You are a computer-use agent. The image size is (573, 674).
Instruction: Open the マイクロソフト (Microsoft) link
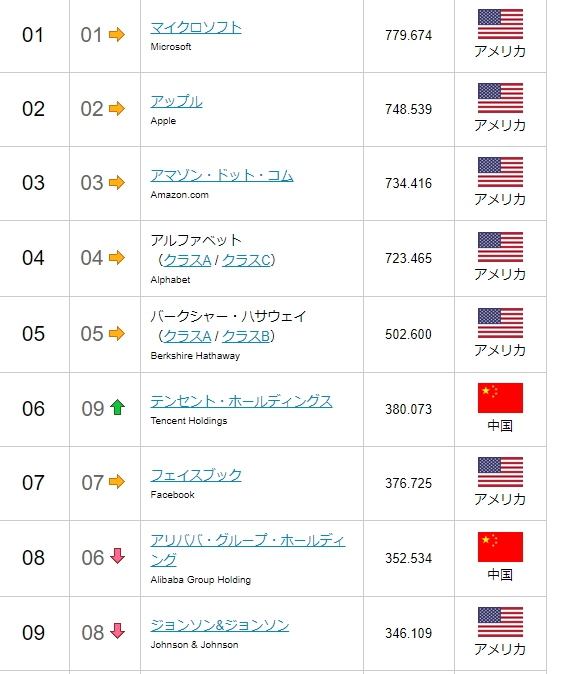click(x=196, y=28)
